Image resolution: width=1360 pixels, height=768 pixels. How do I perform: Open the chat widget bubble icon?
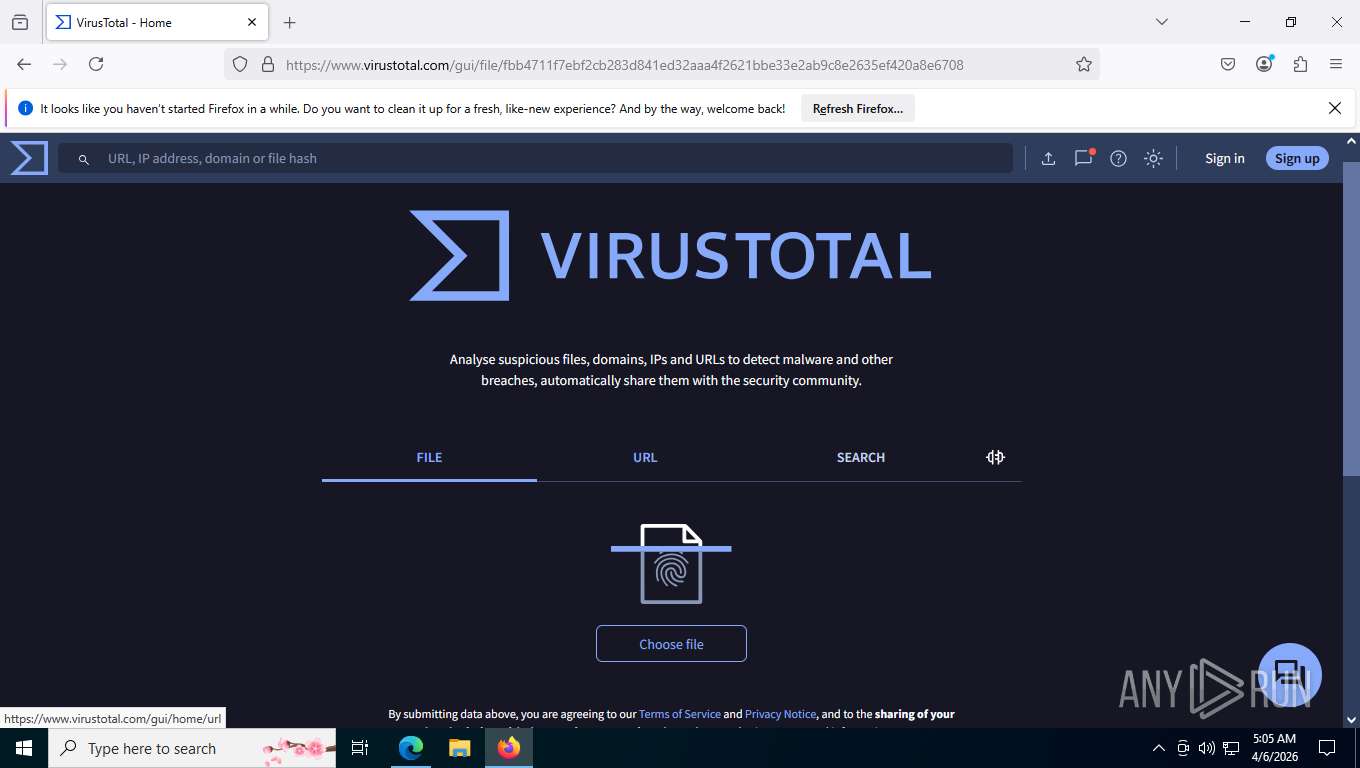pyautogui.click(x=1290, y=675)
